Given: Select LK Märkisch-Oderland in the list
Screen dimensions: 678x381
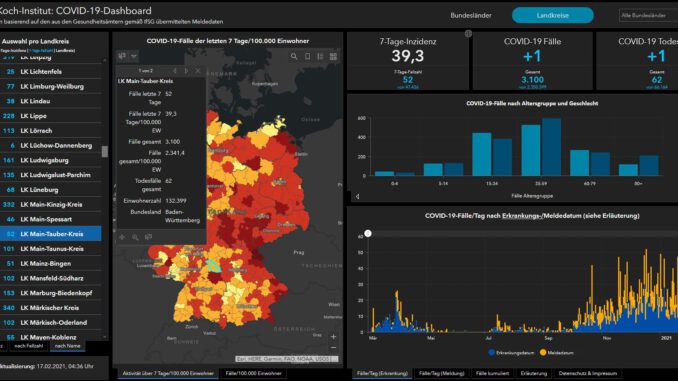Looking at the screenshot, I should click(x=51, y=323).
